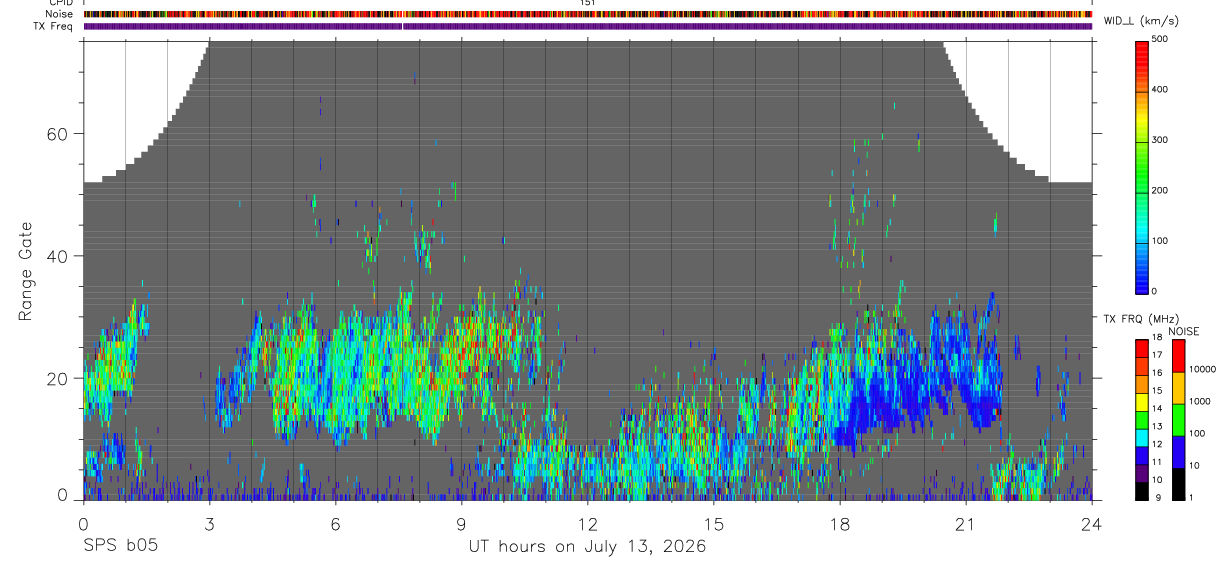1228x567 pixels.
Task: Click the 12 hour tick label
Action: point(587,523)
